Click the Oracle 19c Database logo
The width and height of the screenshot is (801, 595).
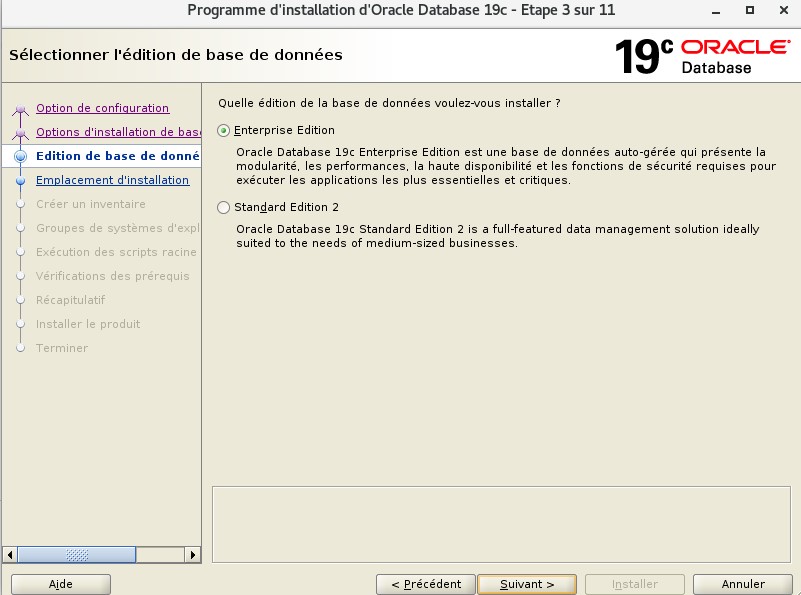tap(702, 56)
